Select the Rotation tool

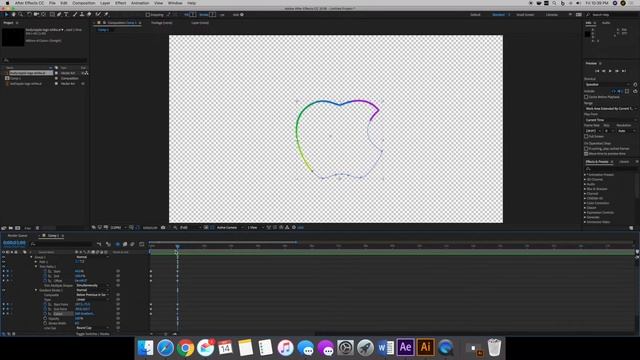coord(29,14)
